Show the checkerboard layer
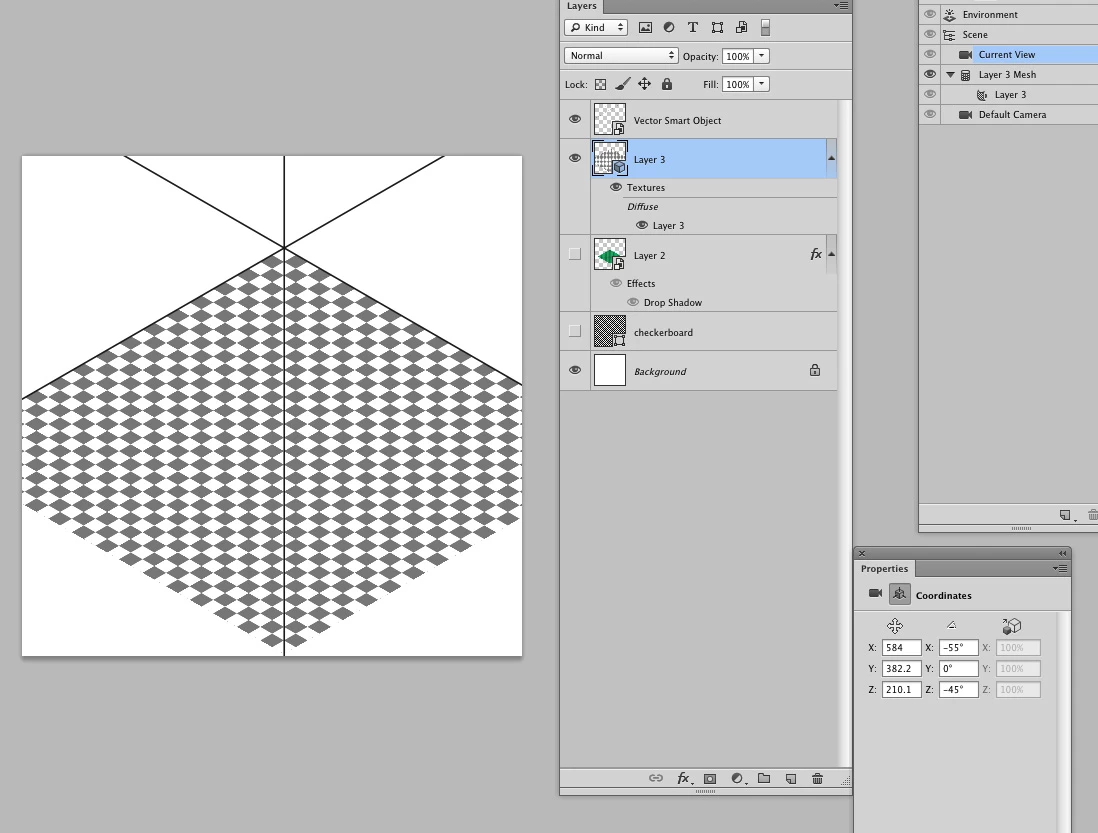The height and width of the screenshot is (833, 1098). tap(575, 331)
